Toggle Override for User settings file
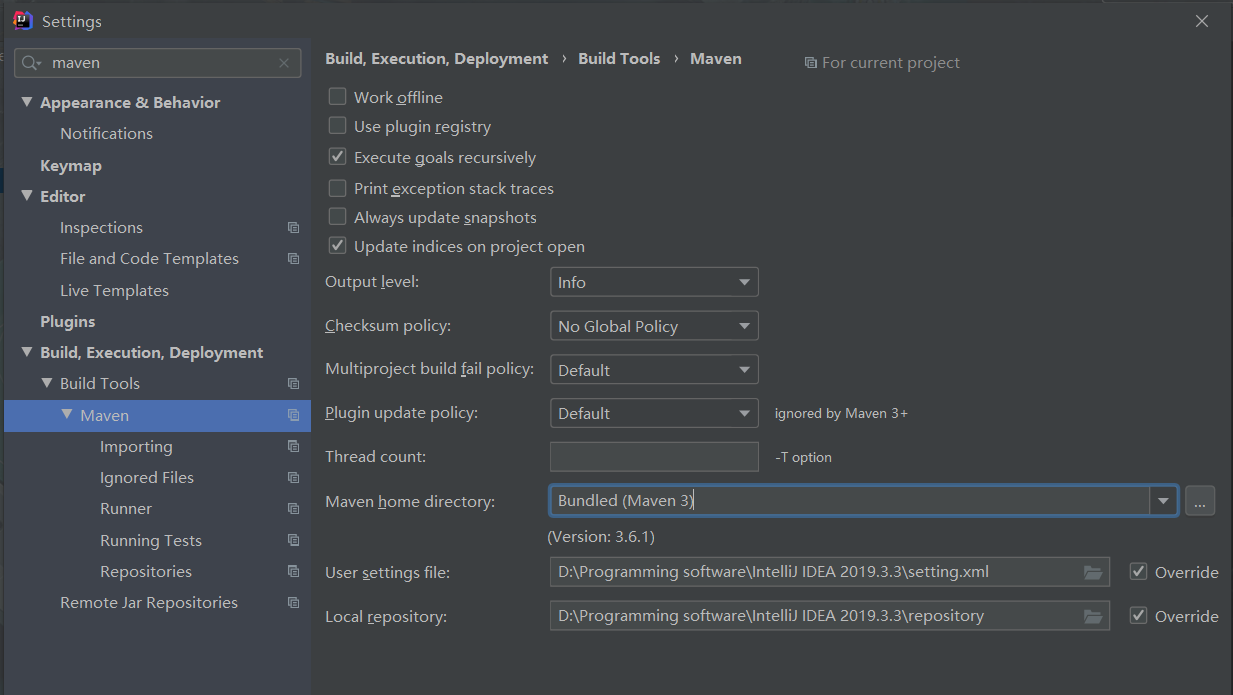The width and height of the screenshot is (1233, 695). tap(1138, 572)
